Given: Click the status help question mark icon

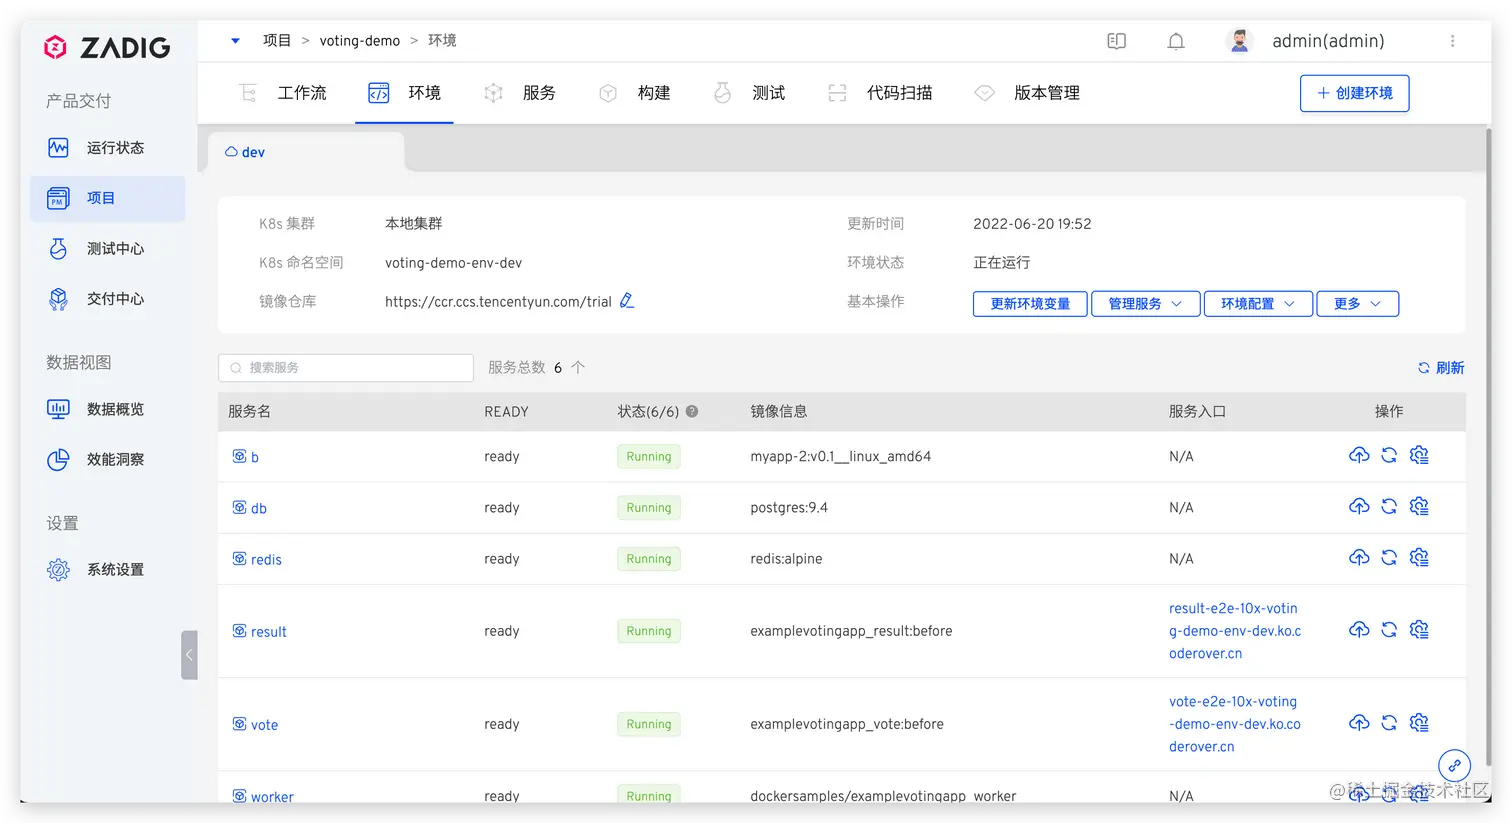Looking at the screenshot, I should tap(692, 411).
